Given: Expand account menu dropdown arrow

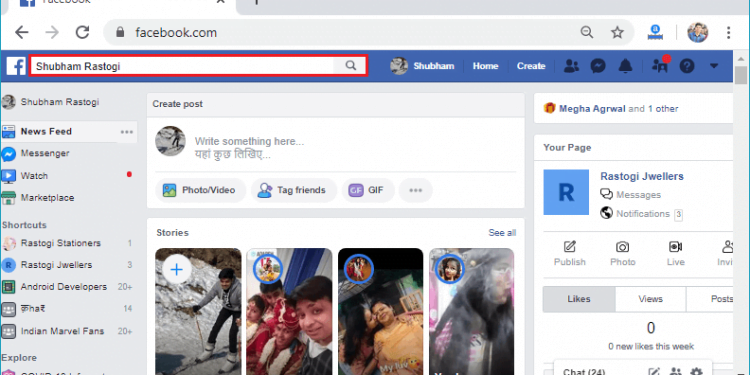Looking at the screenshot, I should pos(714,66).
